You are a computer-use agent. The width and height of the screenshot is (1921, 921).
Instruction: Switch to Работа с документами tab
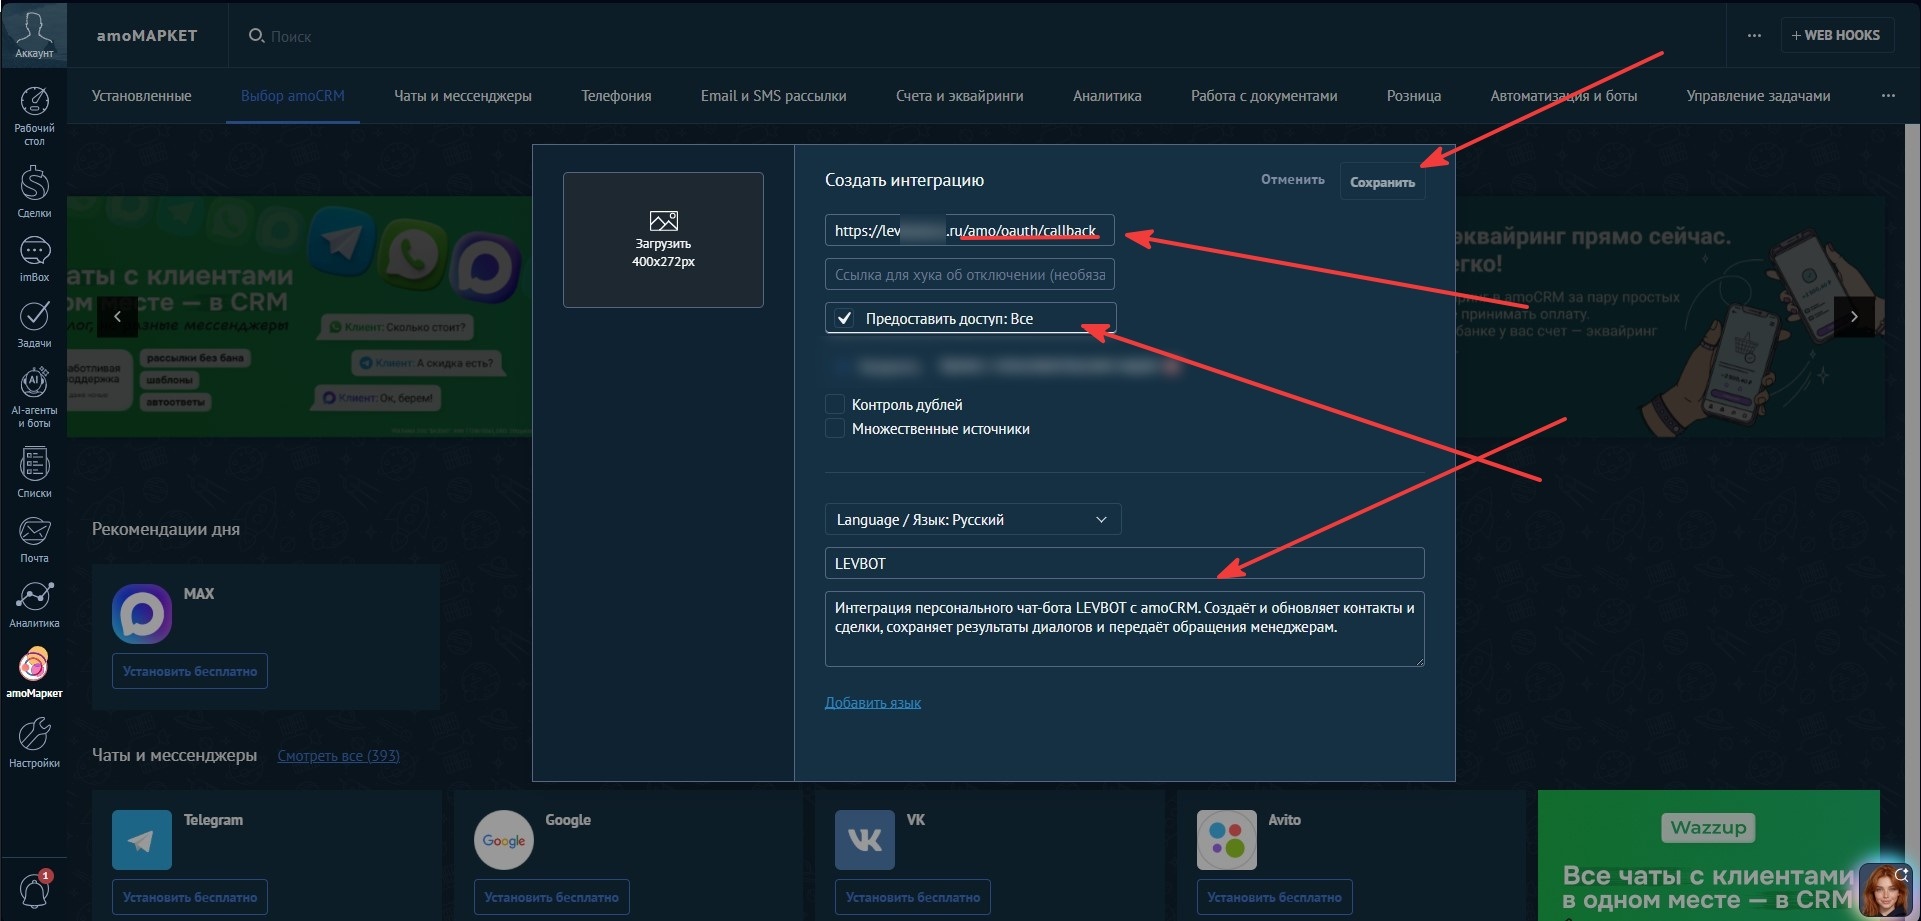[x=1264, y=96]
